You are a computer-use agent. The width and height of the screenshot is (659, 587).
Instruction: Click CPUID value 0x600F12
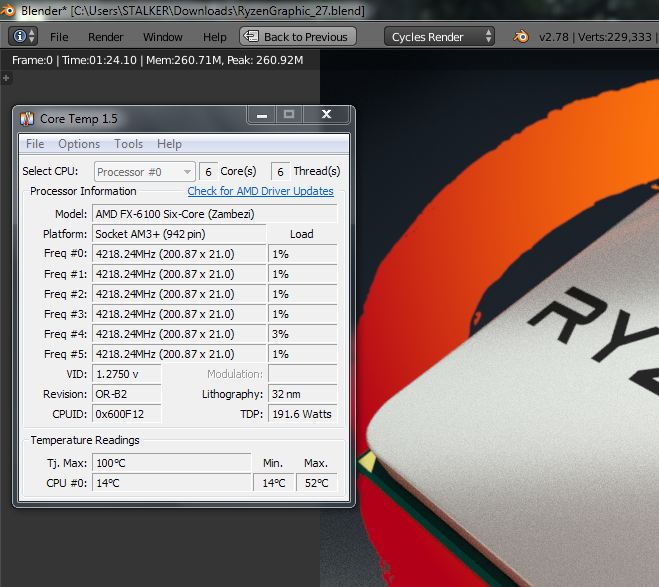pyautogui.click(x=127, y=414)
